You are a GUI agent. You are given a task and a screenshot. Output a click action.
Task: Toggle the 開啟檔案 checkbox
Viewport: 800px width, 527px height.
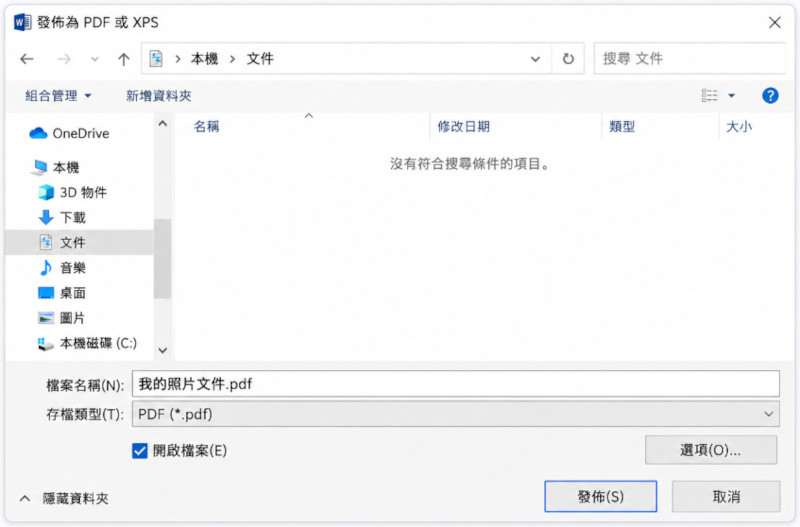click(x=139, y=450)
